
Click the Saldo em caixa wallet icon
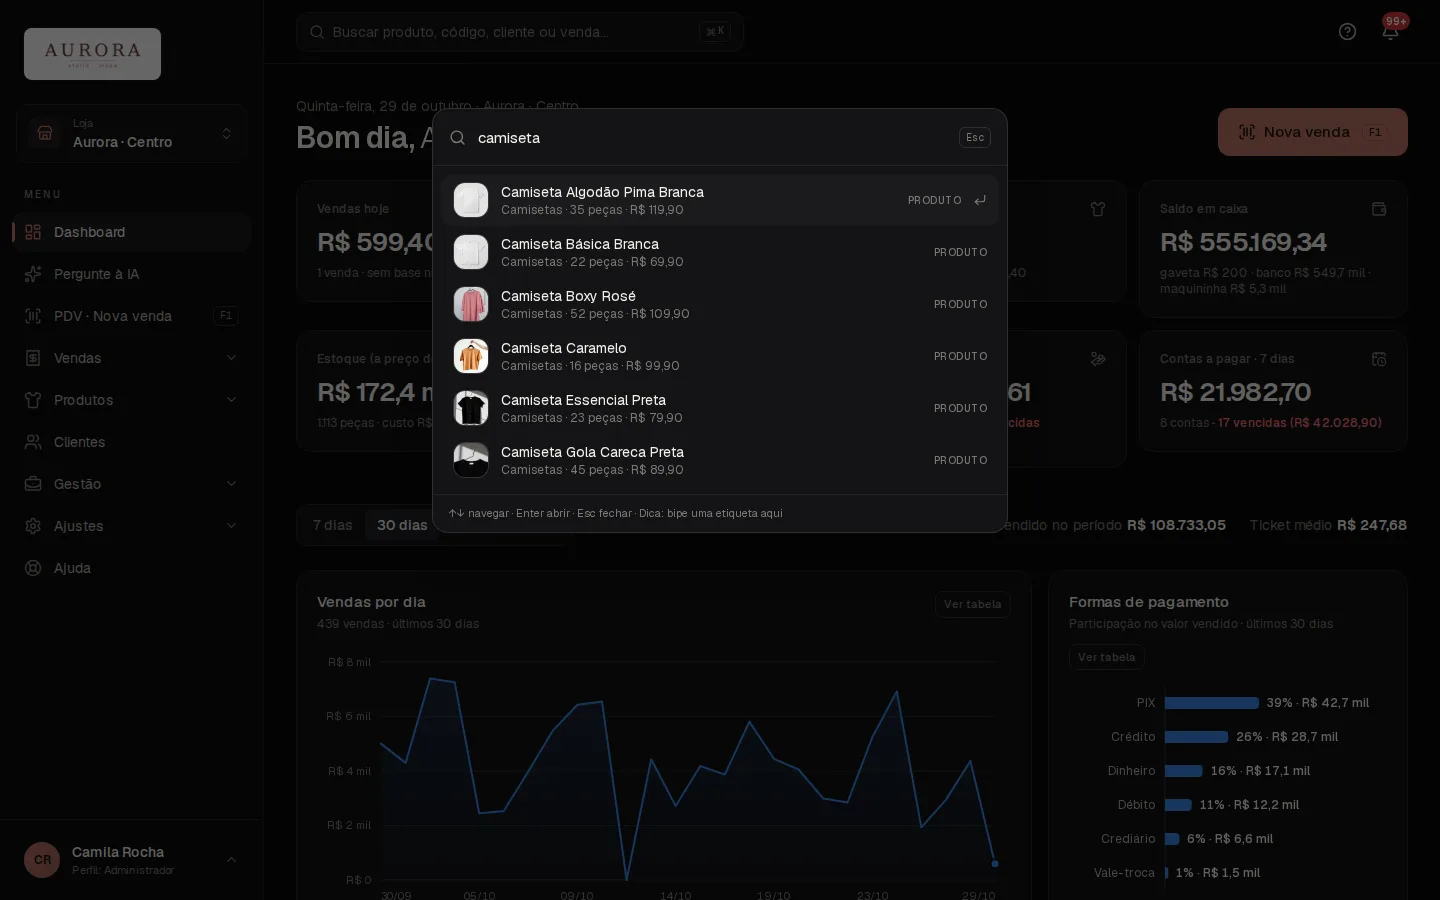point(1379,209)
